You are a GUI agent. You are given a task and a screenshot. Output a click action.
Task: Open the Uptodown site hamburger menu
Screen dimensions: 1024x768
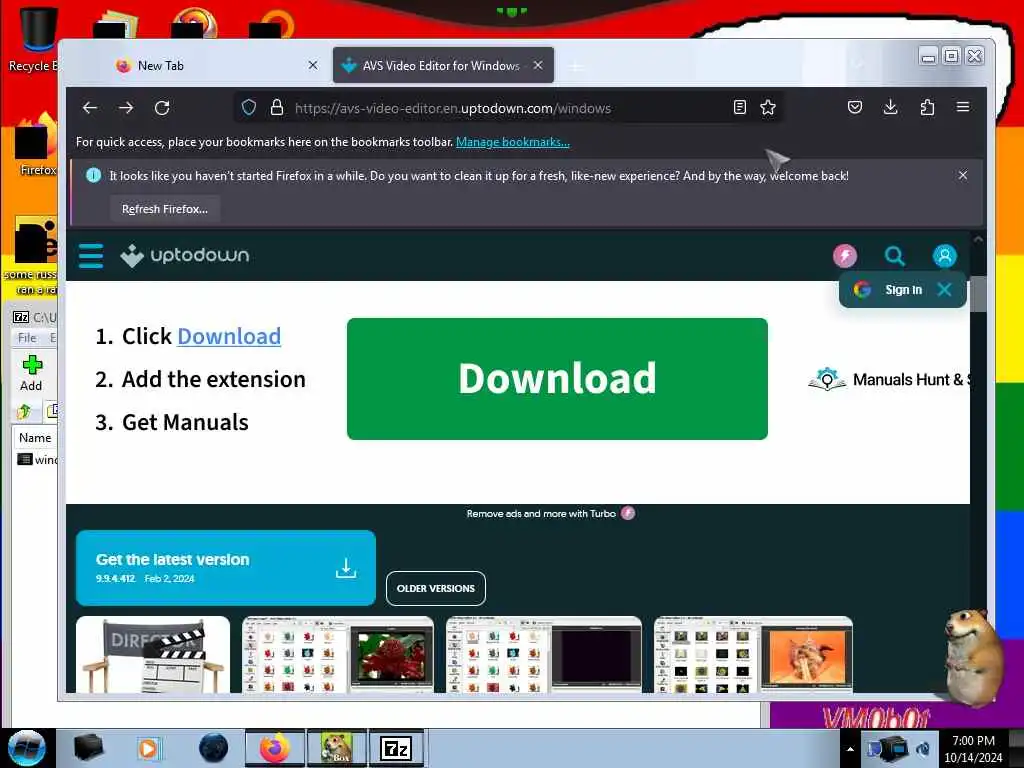point(91,255)
